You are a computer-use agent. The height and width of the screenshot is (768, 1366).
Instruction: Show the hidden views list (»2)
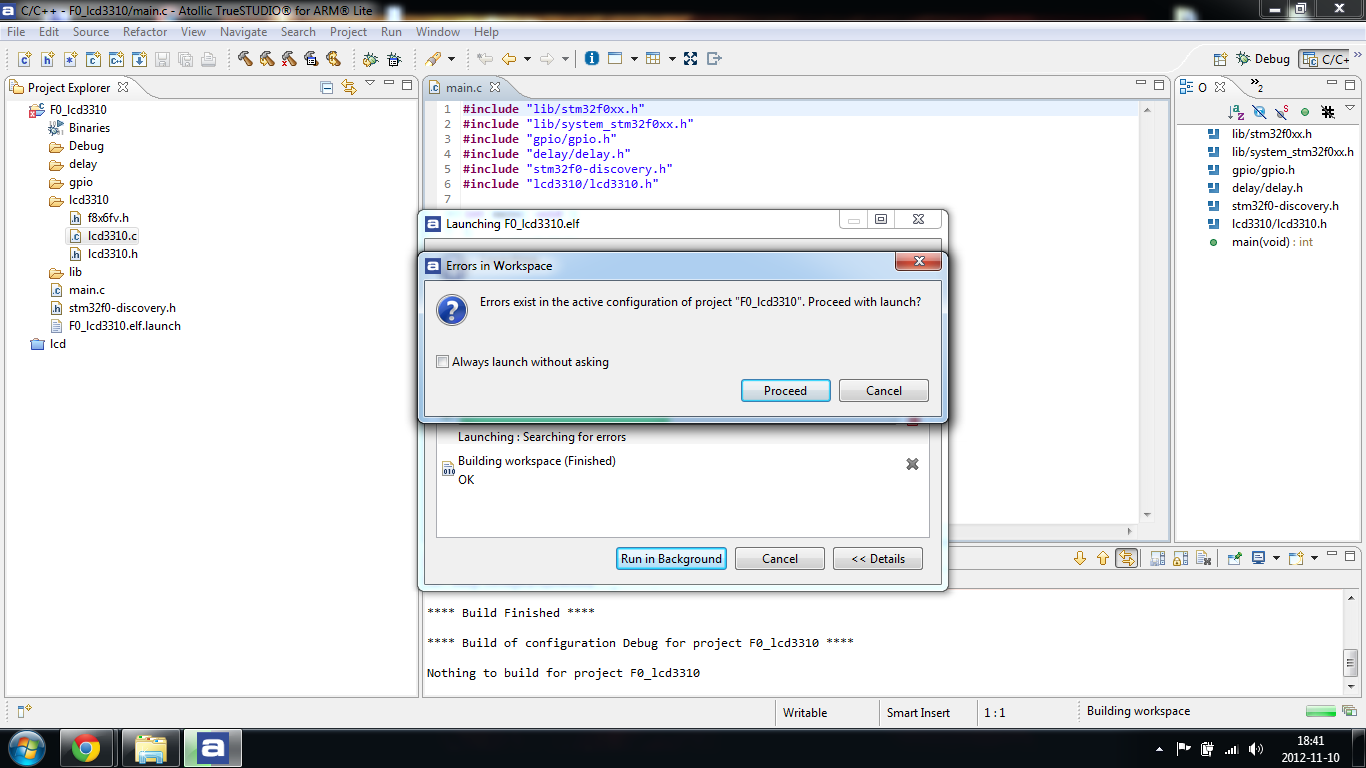point(1256,88)
